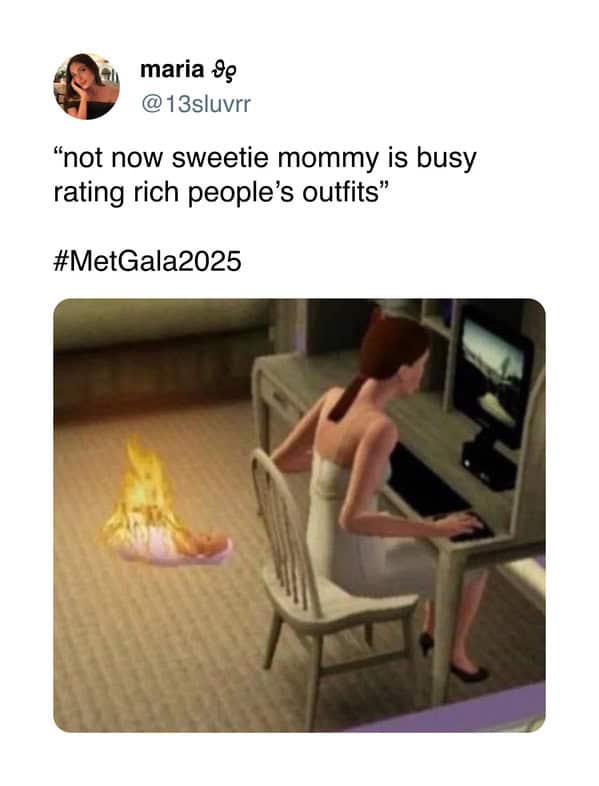Click the black computer tower beside monitor
This screenshot has width=599, height=786.
pos(488,460)
